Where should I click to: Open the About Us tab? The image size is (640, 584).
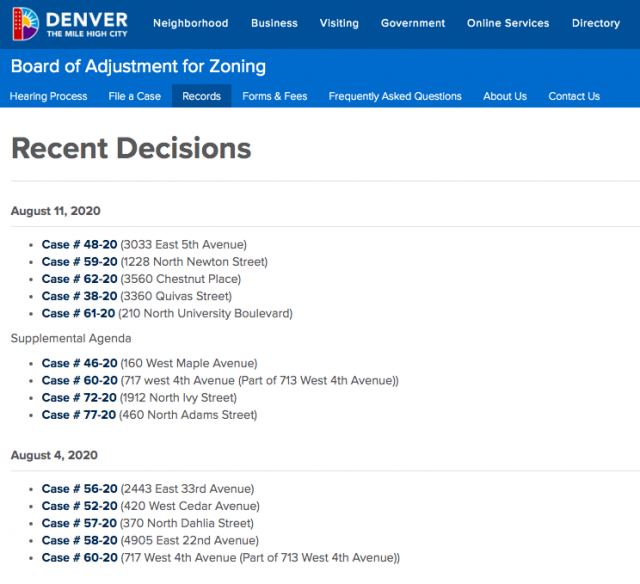point(505,96)
